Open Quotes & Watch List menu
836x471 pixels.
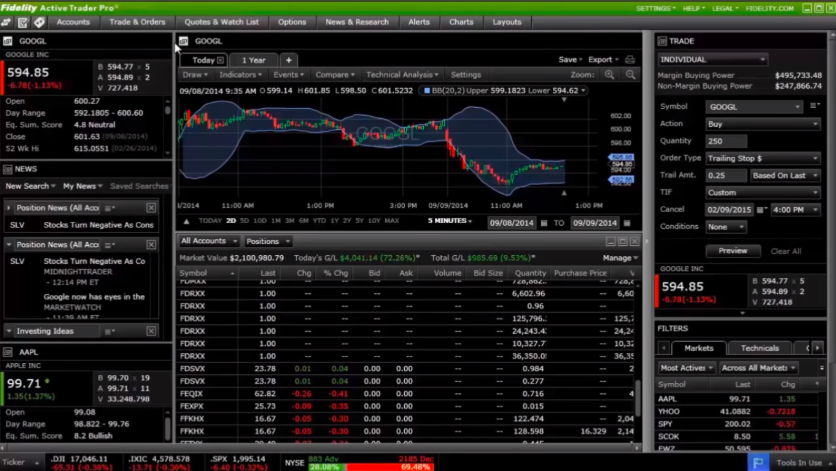[221, 22]
